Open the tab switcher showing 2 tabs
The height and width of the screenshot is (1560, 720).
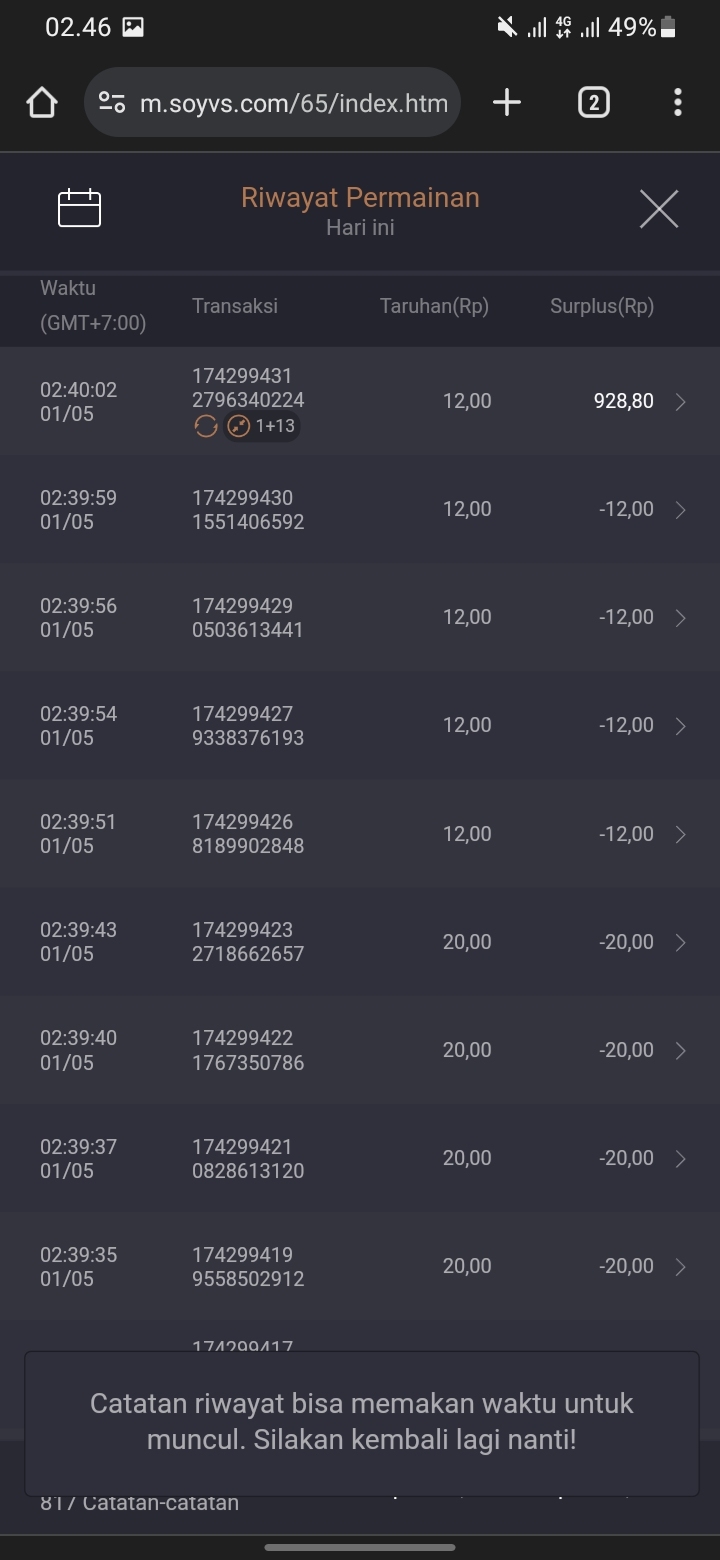coord(593,102)
